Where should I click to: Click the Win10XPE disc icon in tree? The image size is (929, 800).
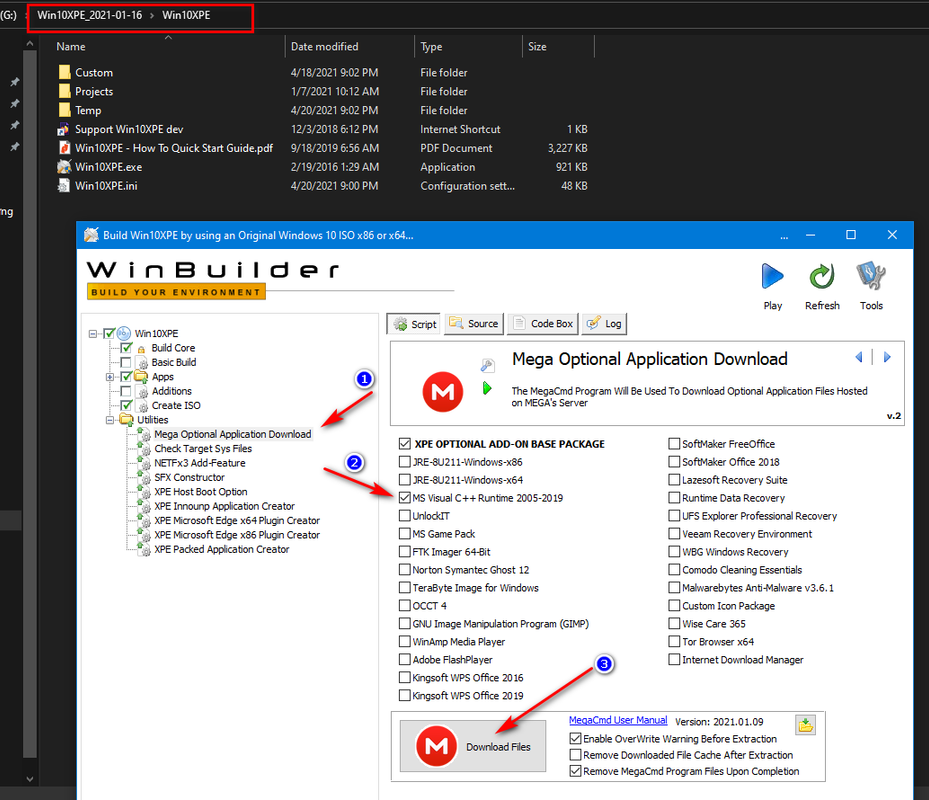click(124, 333)
